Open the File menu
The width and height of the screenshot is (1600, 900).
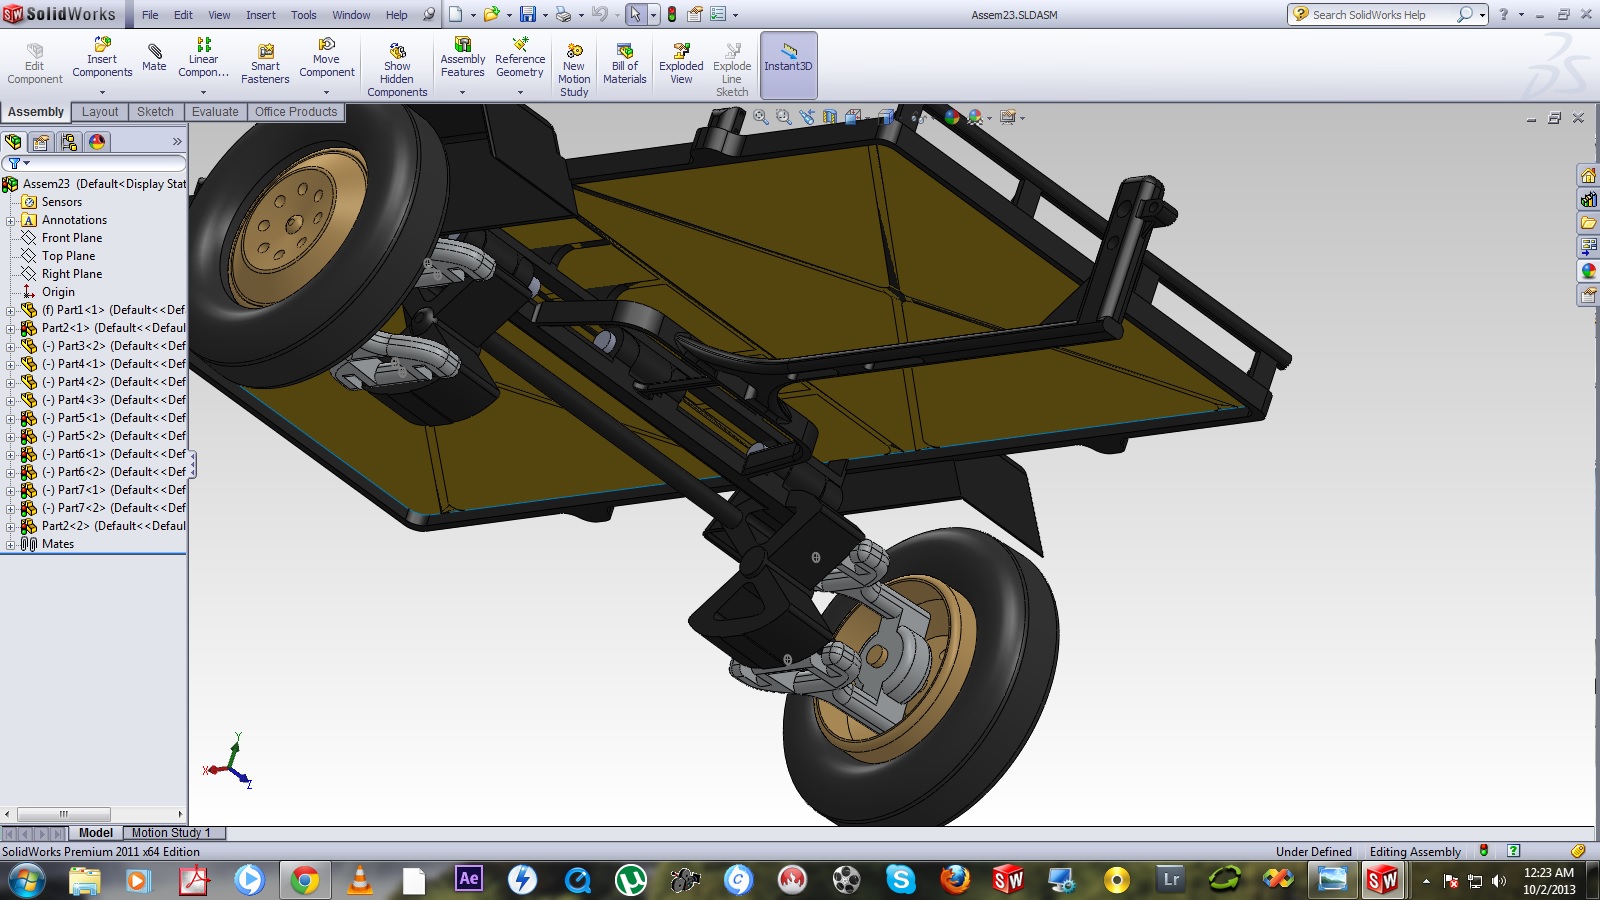(x=150, y=15)
